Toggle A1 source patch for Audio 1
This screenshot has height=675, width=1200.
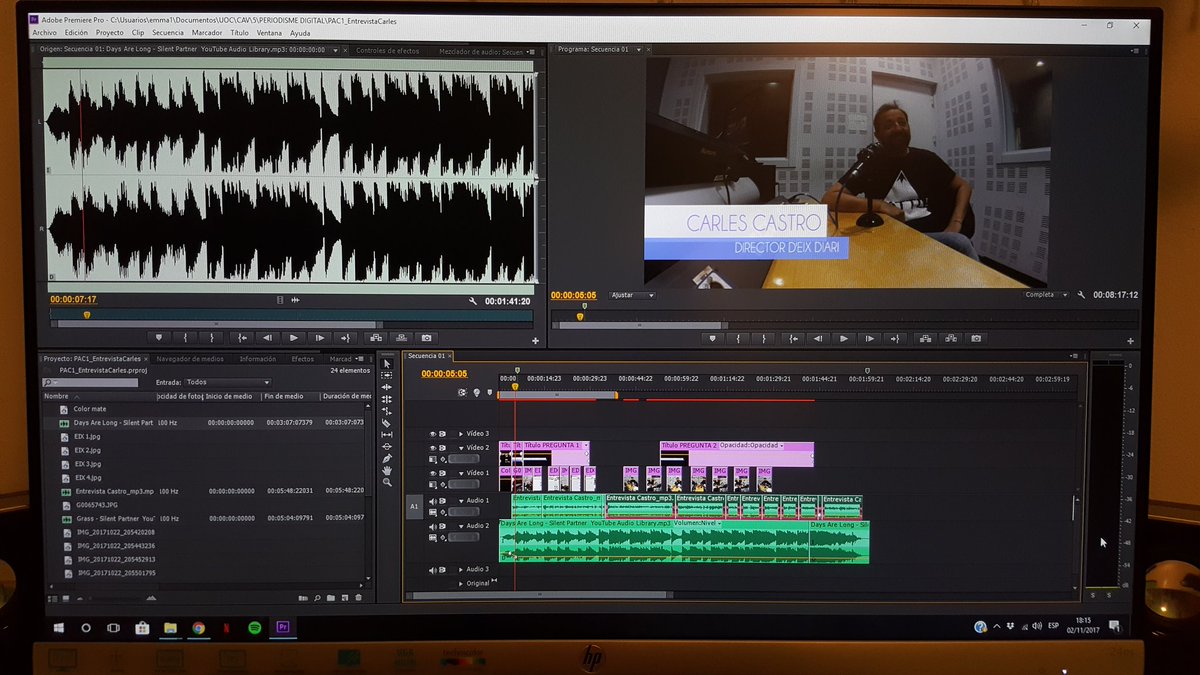click(x=414, y=507)
